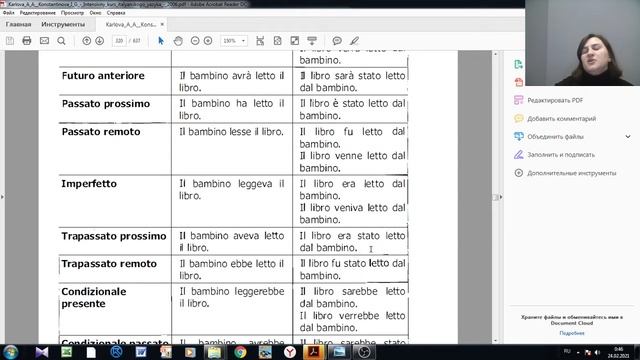Click the Create PDF red icon in right panel
The width and height of the screenshot is (640, 360).
click(x=519, y=82)
